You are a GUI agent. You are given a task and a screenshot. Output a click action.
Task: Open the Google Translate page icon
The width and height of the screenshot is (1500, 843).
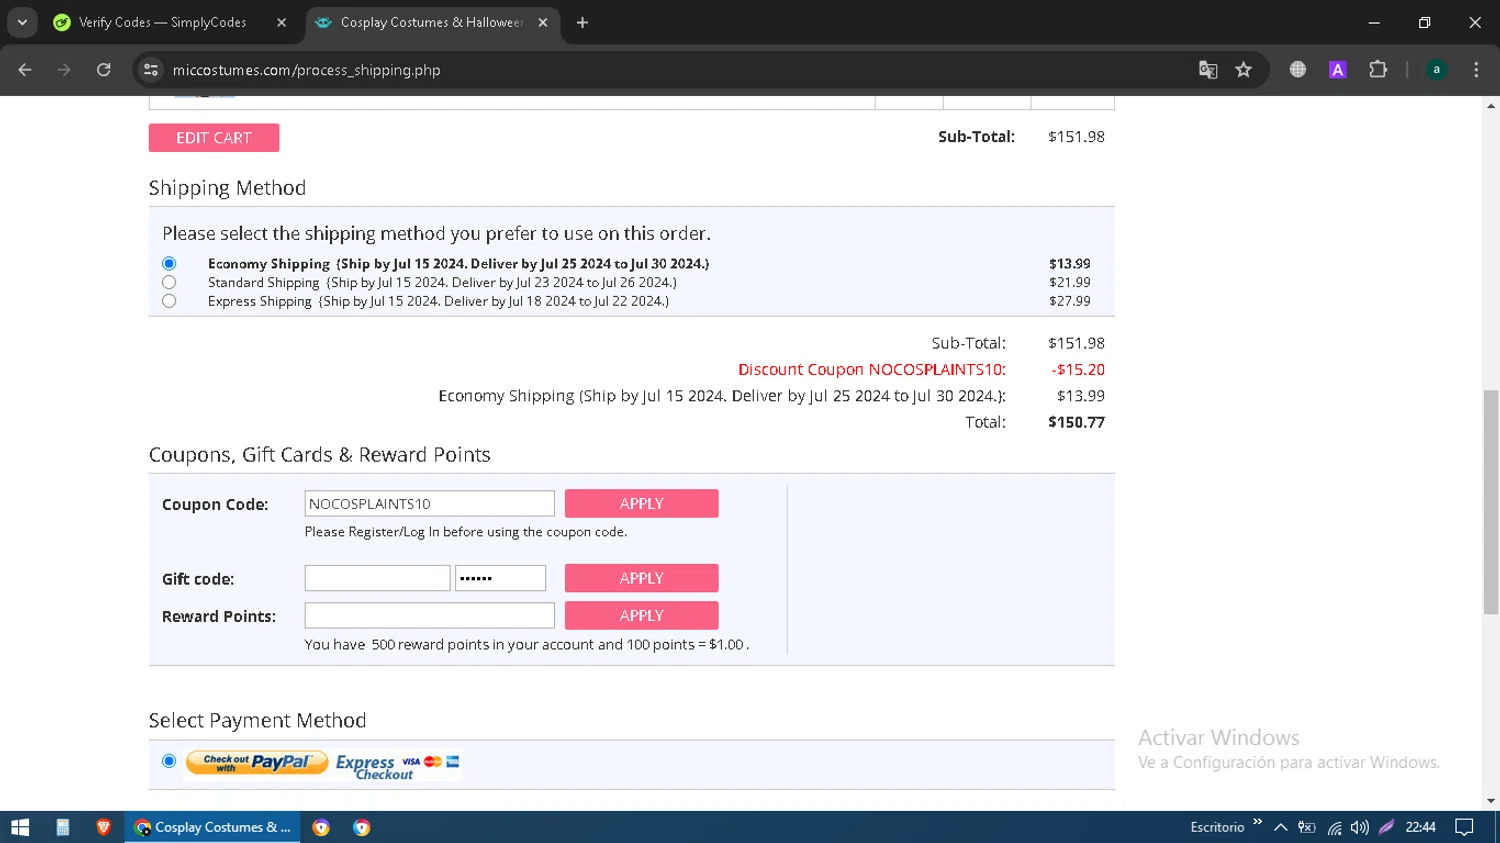pos(1208,70)
